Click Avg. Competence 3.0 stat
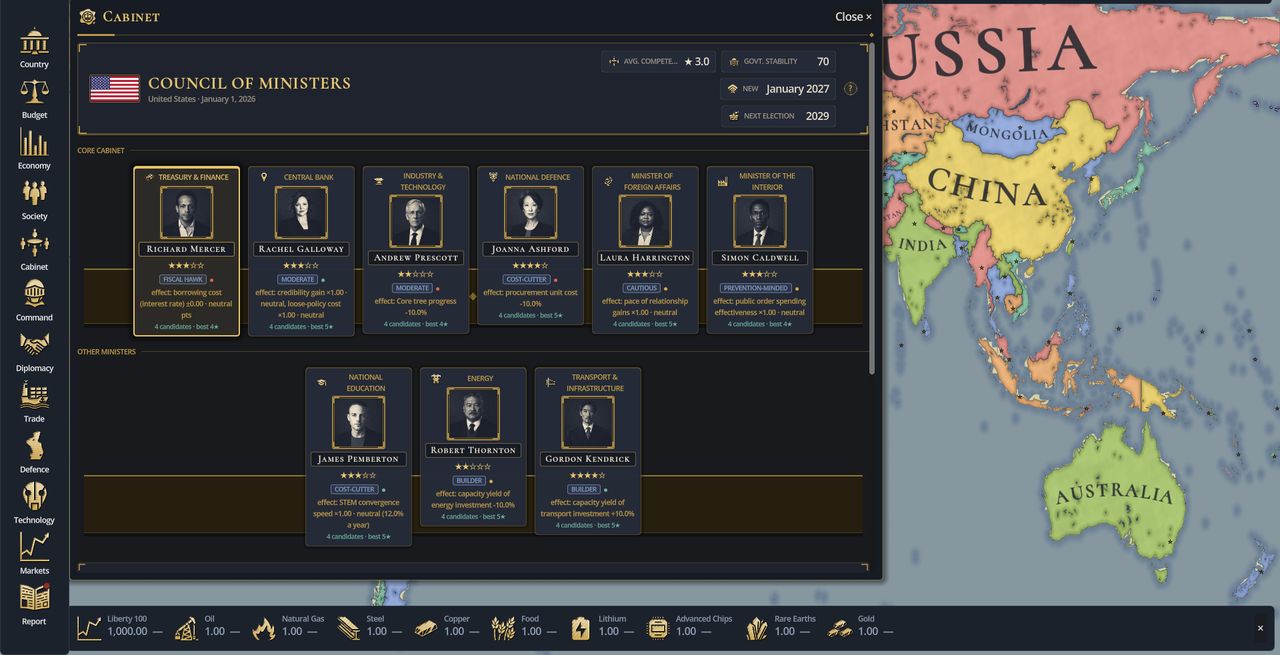 pyautogui.click(x=659, y=62)
